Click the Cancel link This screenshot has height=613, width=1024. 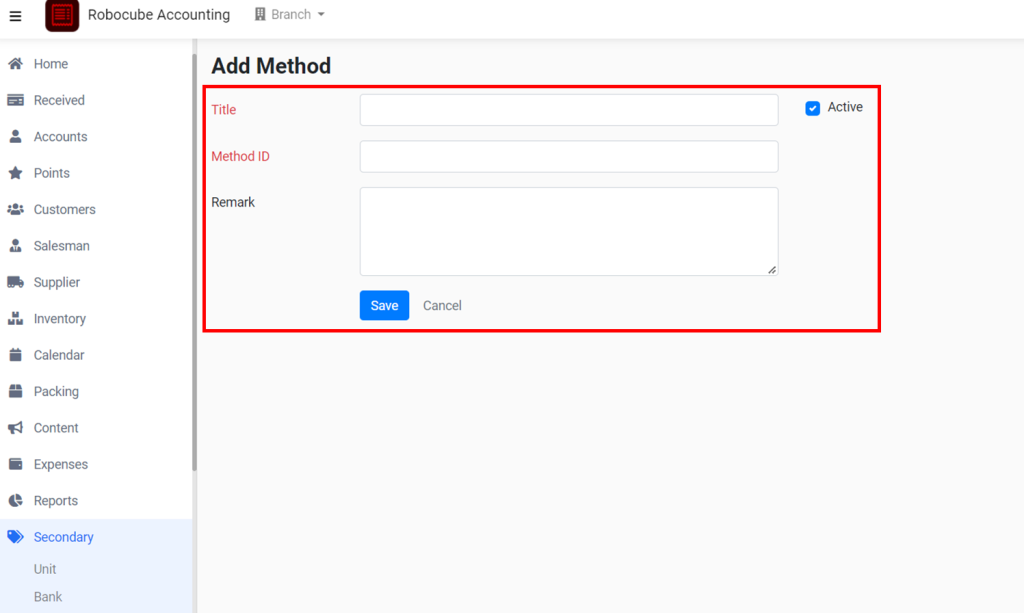442,306
